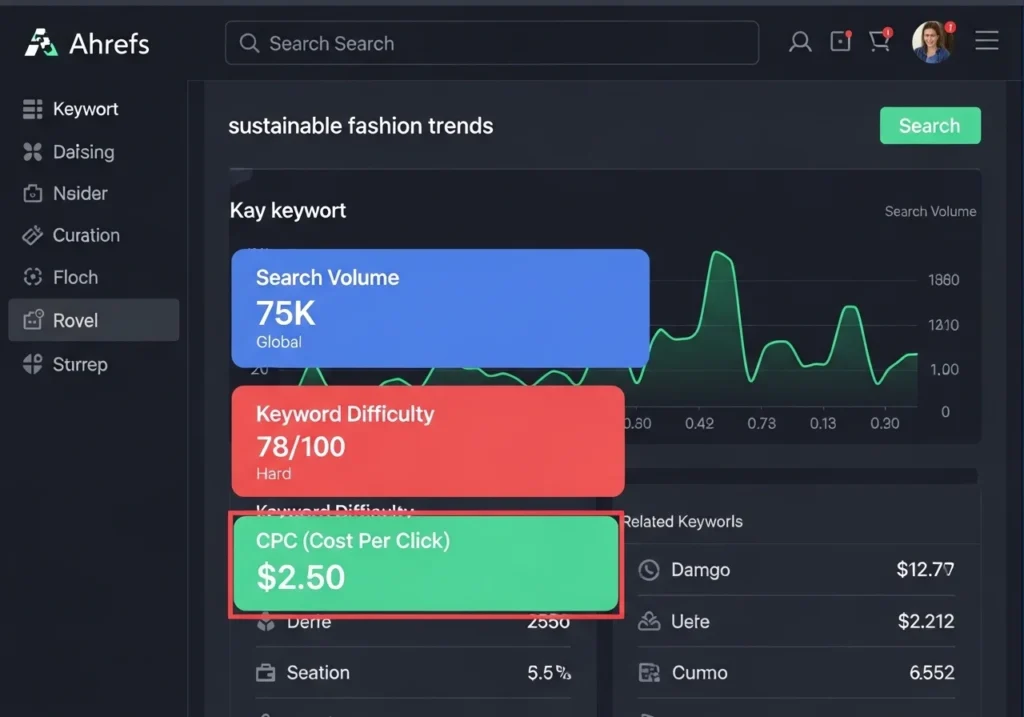1024x717 pixels.
Task: Select Keywort in the sidebar
Action: pyautogui.click(x=85, y=109)
